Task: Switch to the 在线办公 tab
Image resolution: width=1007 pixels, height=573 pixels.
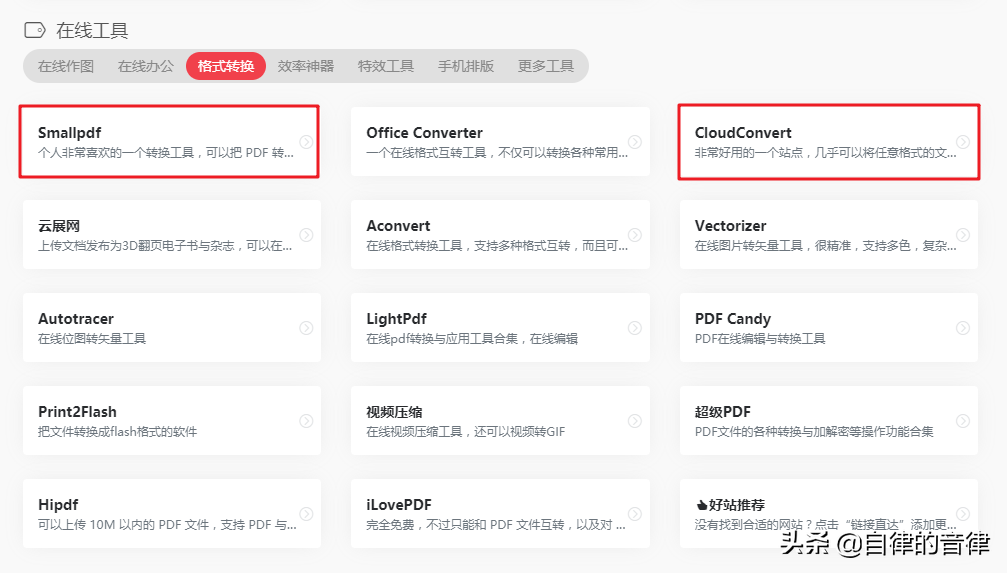Action: click(146, 66)
